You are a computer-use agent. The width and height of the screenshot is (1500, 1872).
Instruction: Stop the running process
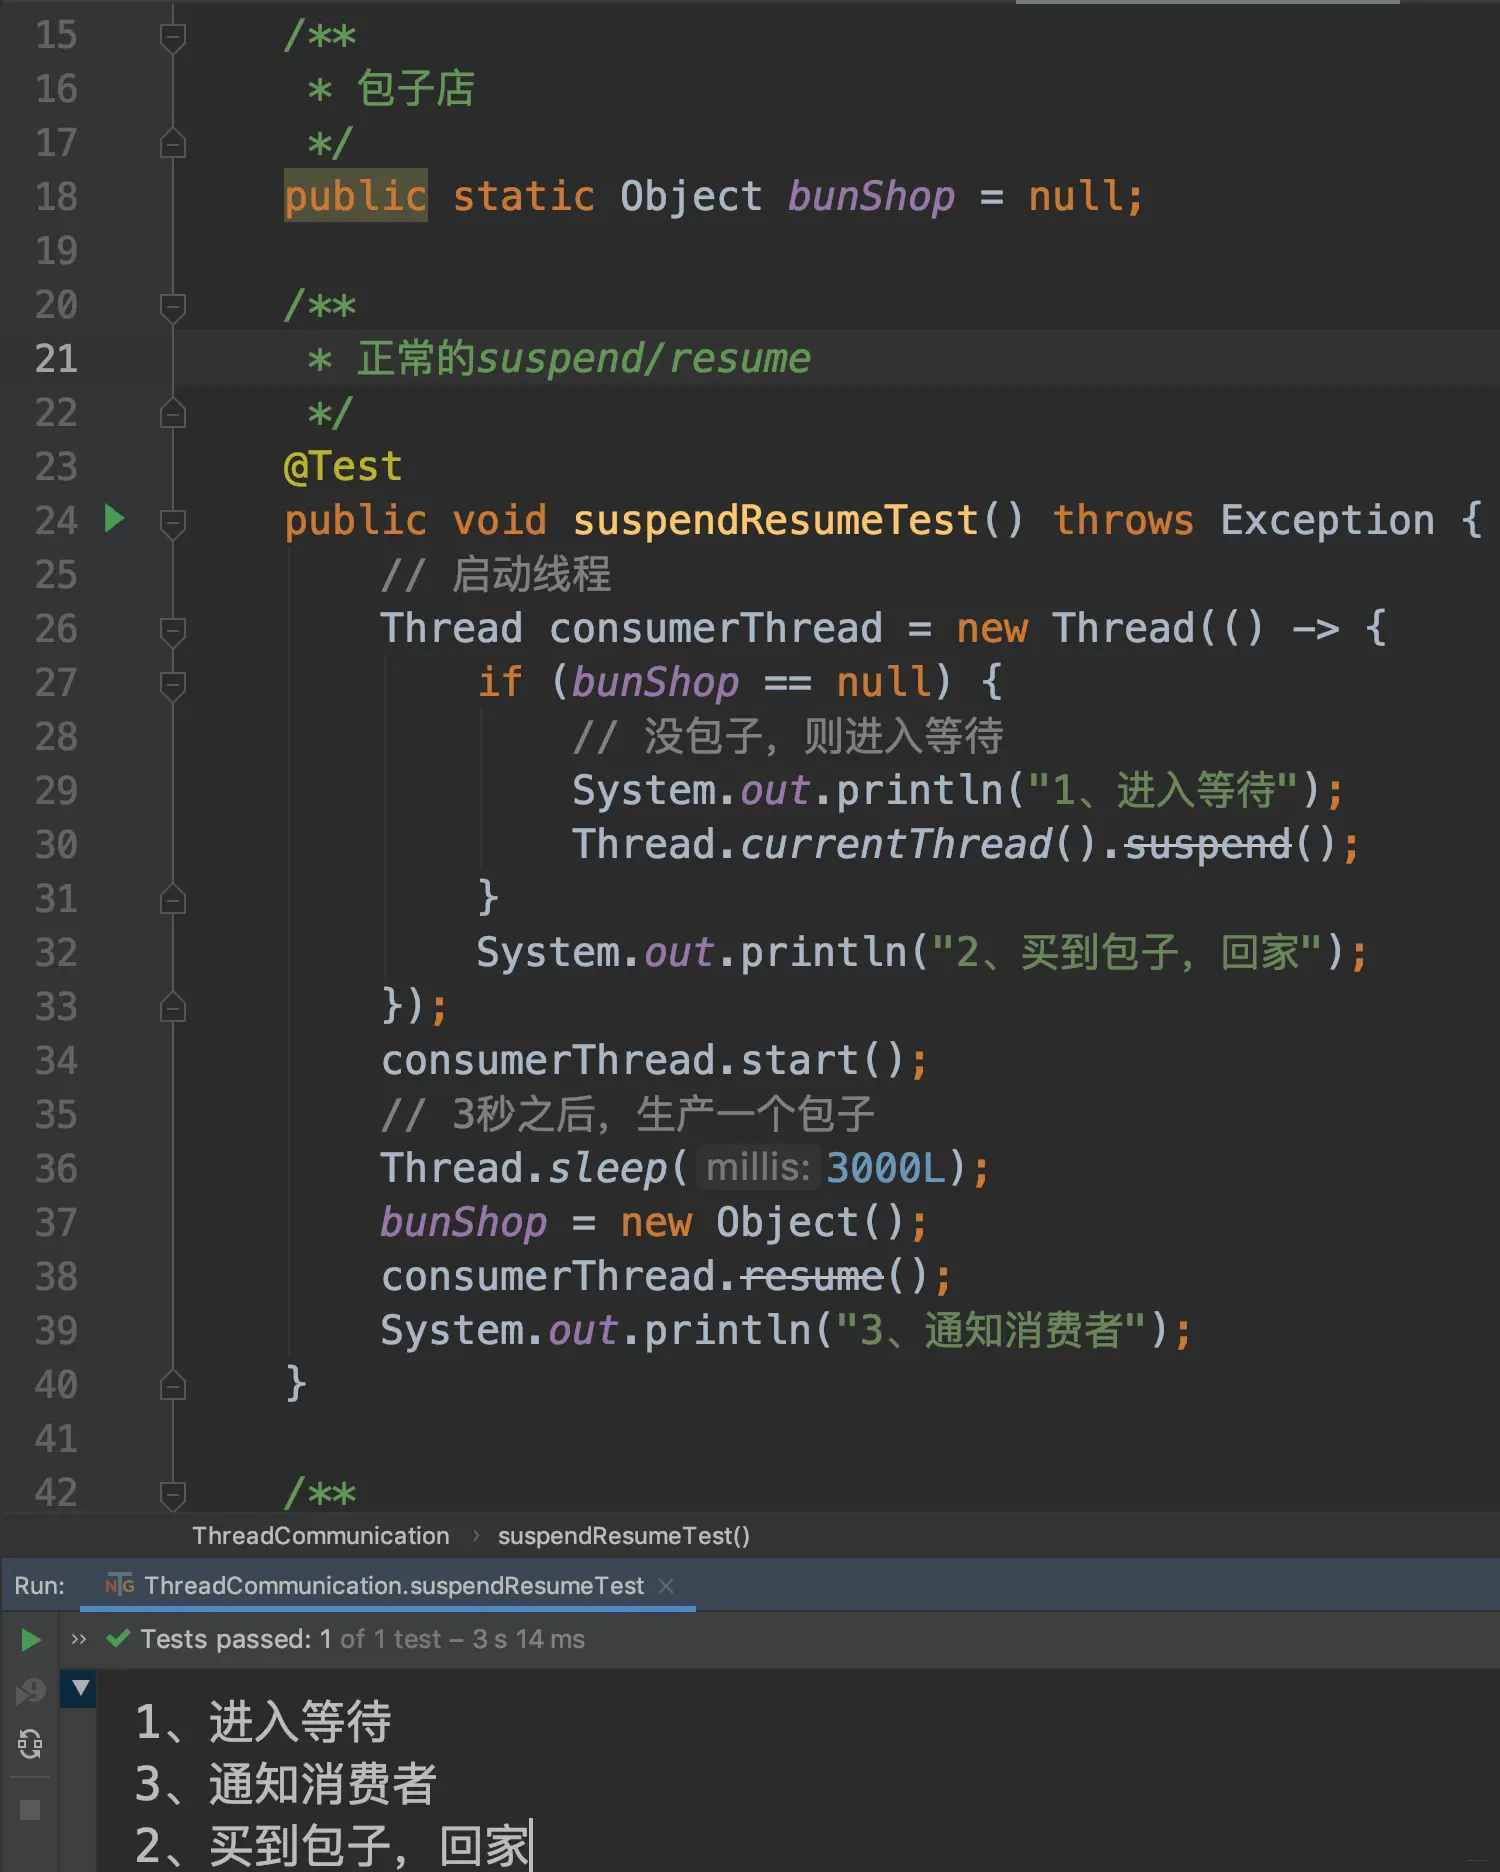(x=30, y=1810)
